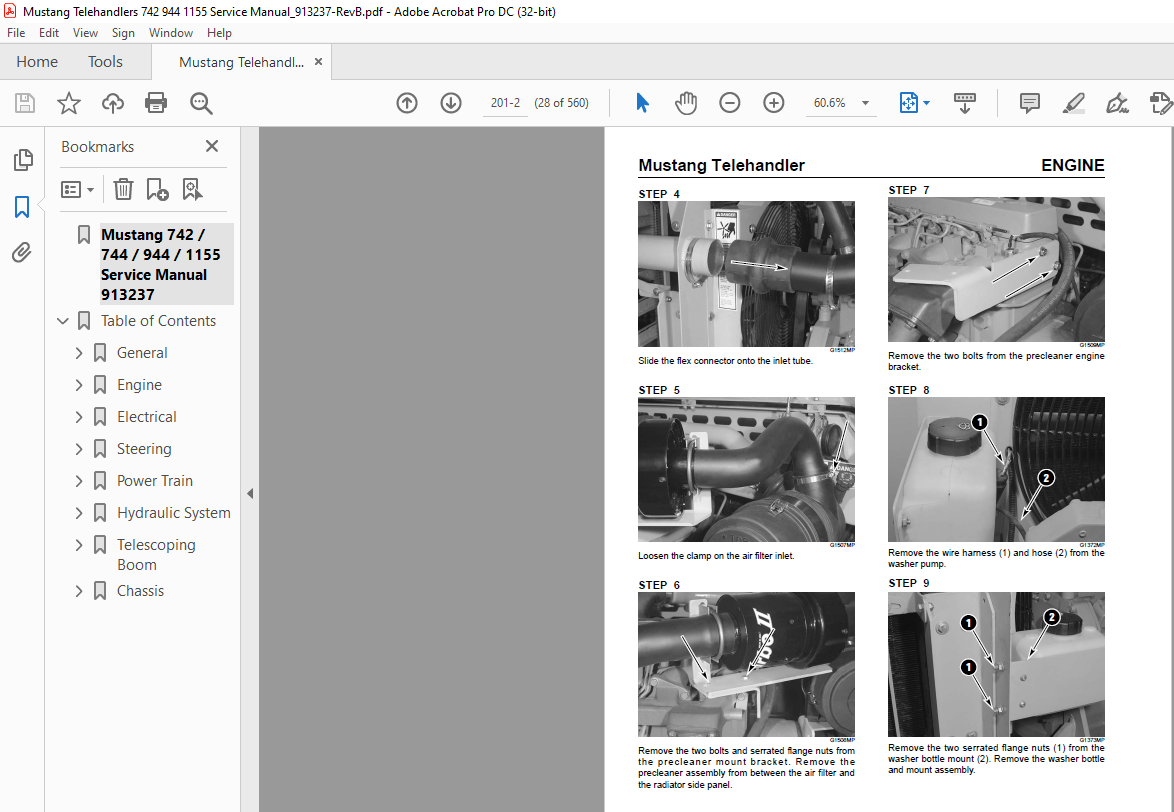Expand the Power Train bookmark
This screenshot has height=812, width=1174.
[79, 480]
